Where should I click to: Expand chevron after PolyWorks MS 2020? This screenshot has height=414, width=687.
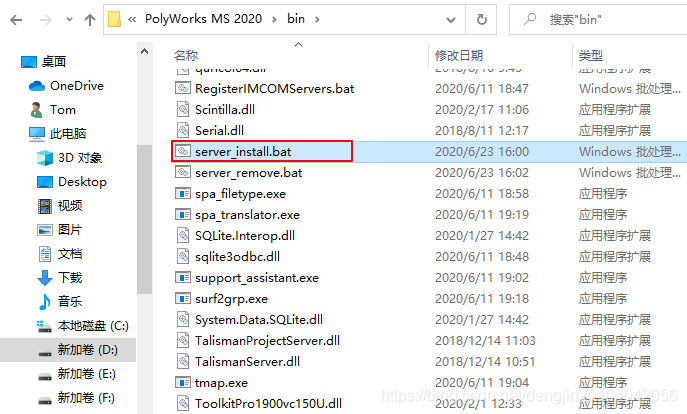274,19
